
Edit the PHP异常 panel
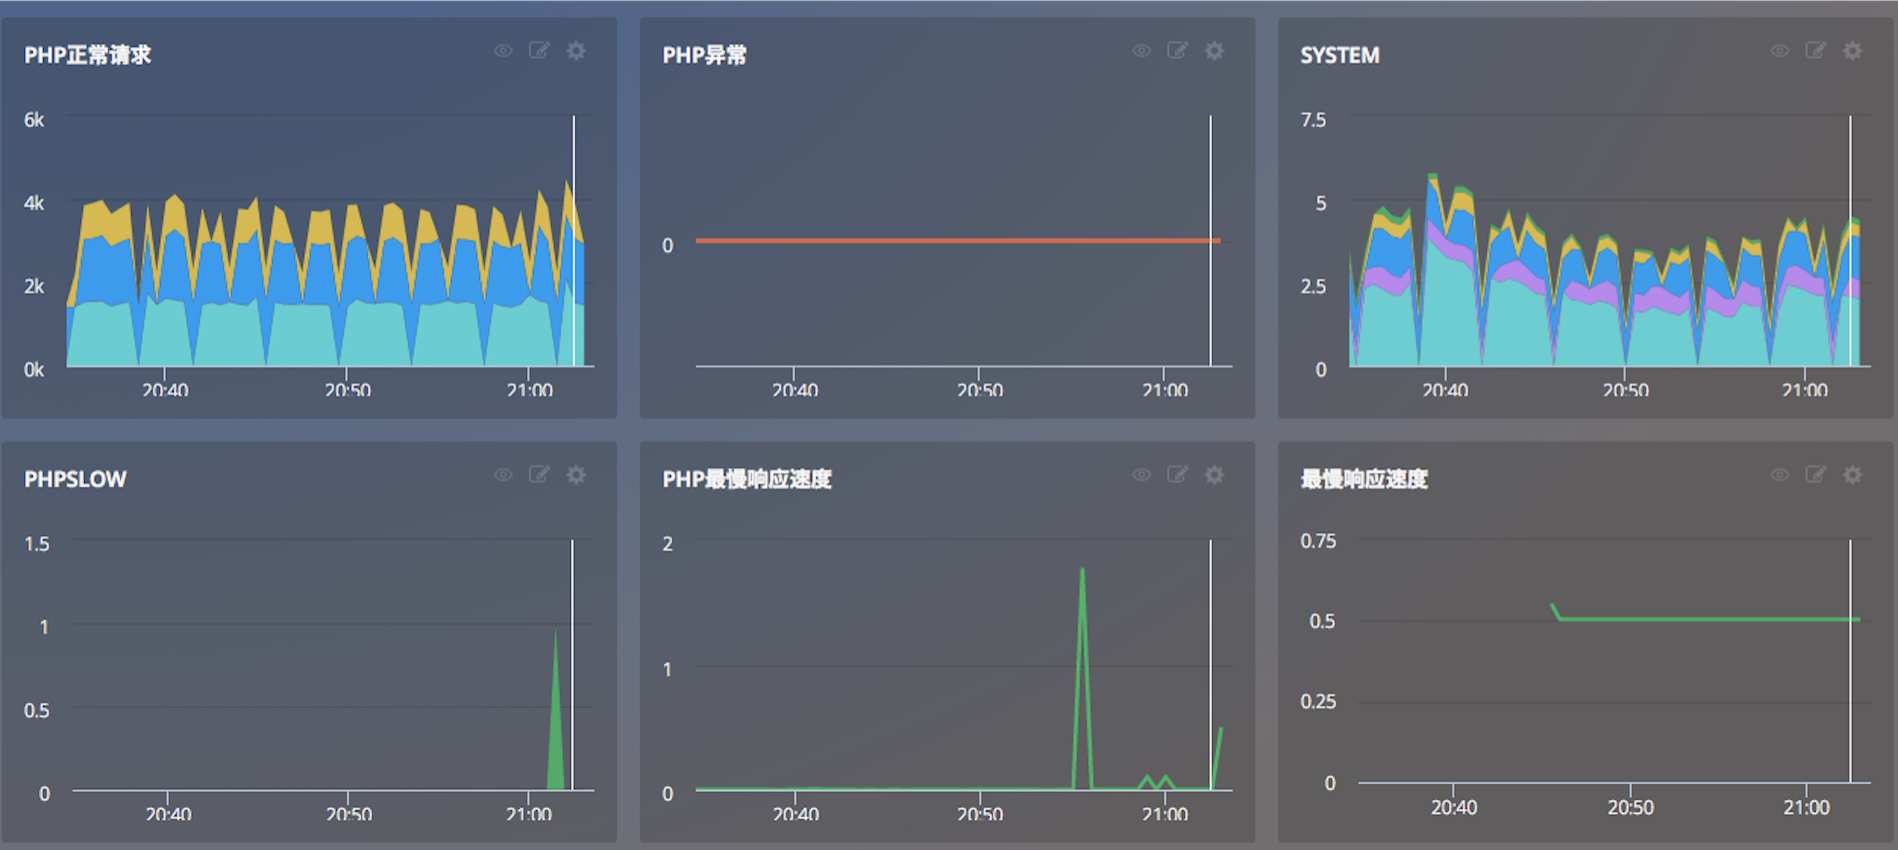tap(1177, 50)
